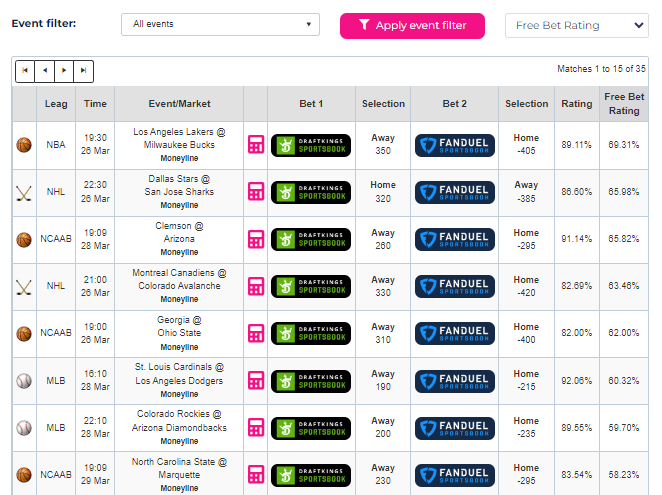The width and height of the screenshot is (662, 495).
Task: Click the 91.14% rating value
Action: (576, 239)
